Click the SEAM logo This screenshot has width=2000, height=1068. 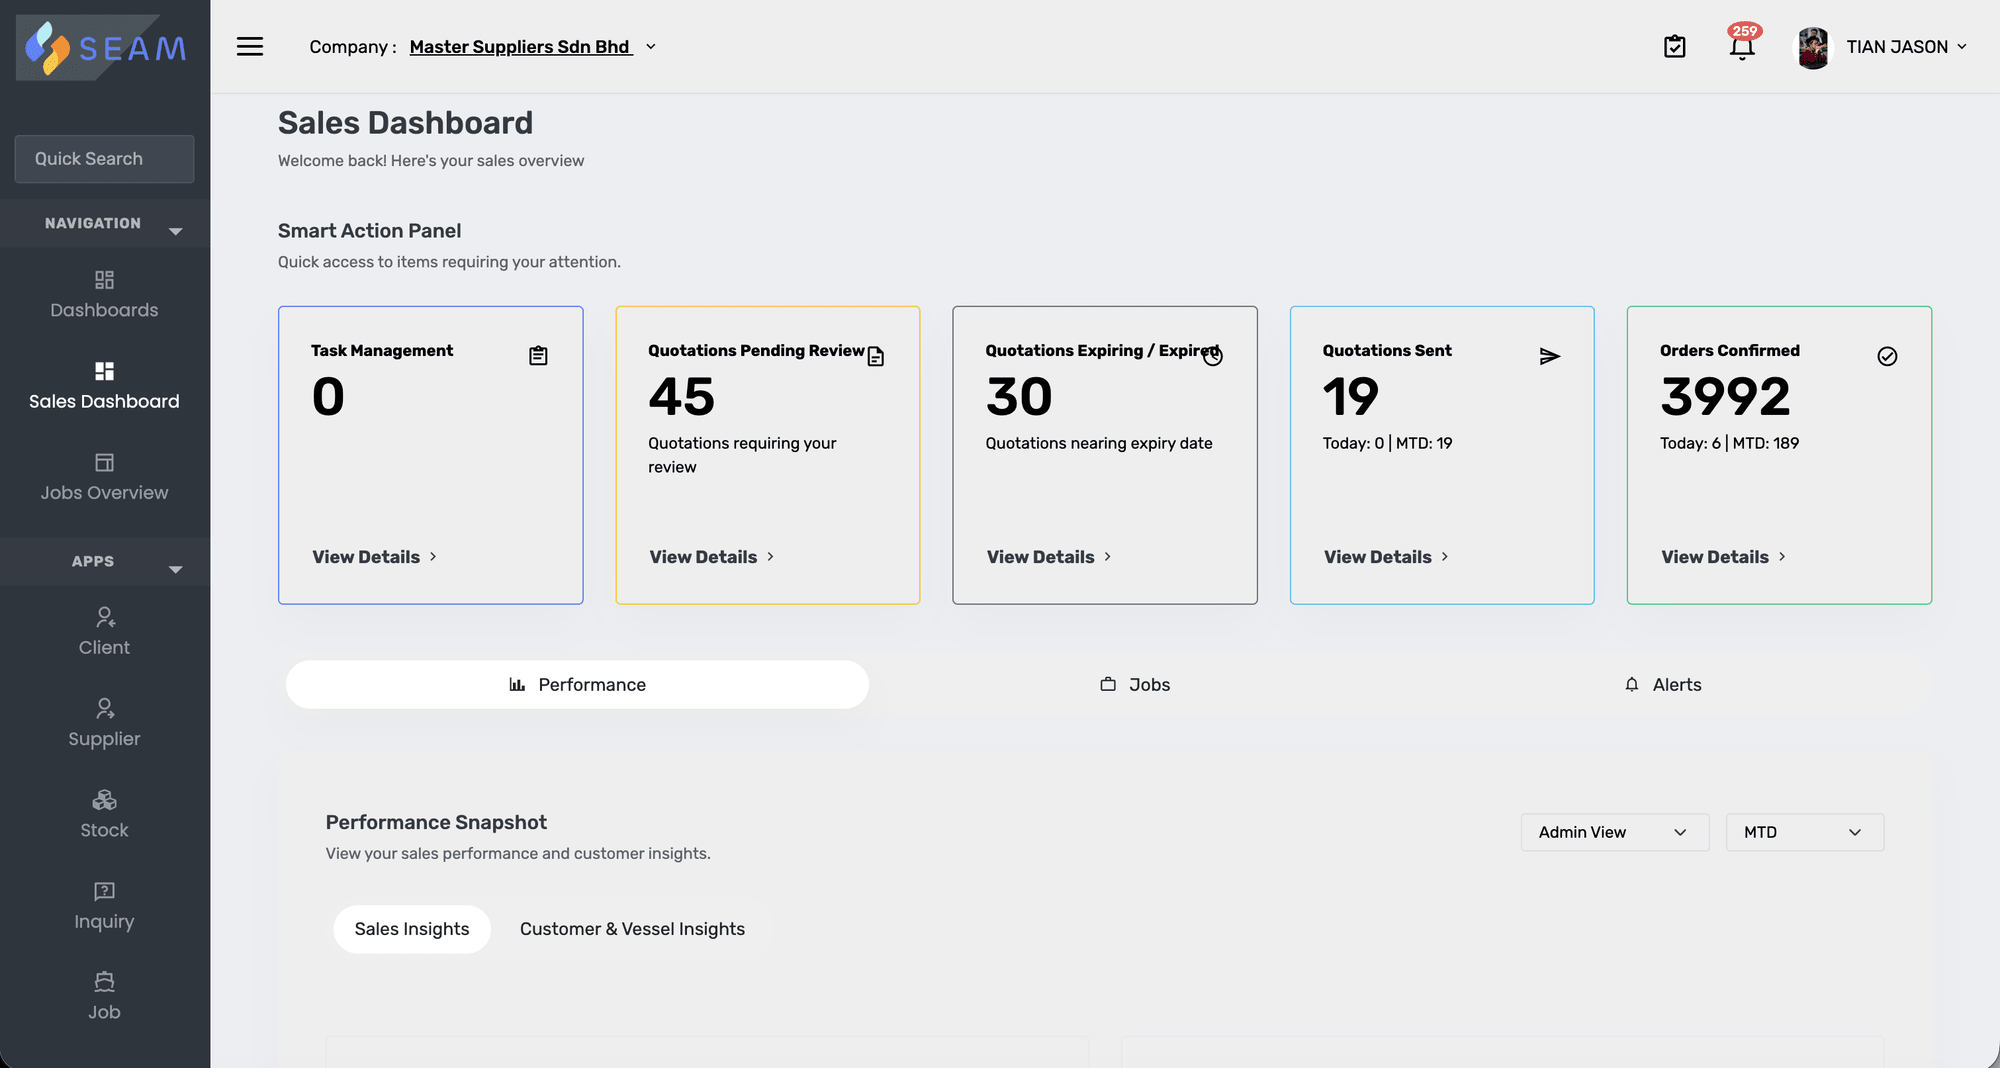tap(105, 47)
